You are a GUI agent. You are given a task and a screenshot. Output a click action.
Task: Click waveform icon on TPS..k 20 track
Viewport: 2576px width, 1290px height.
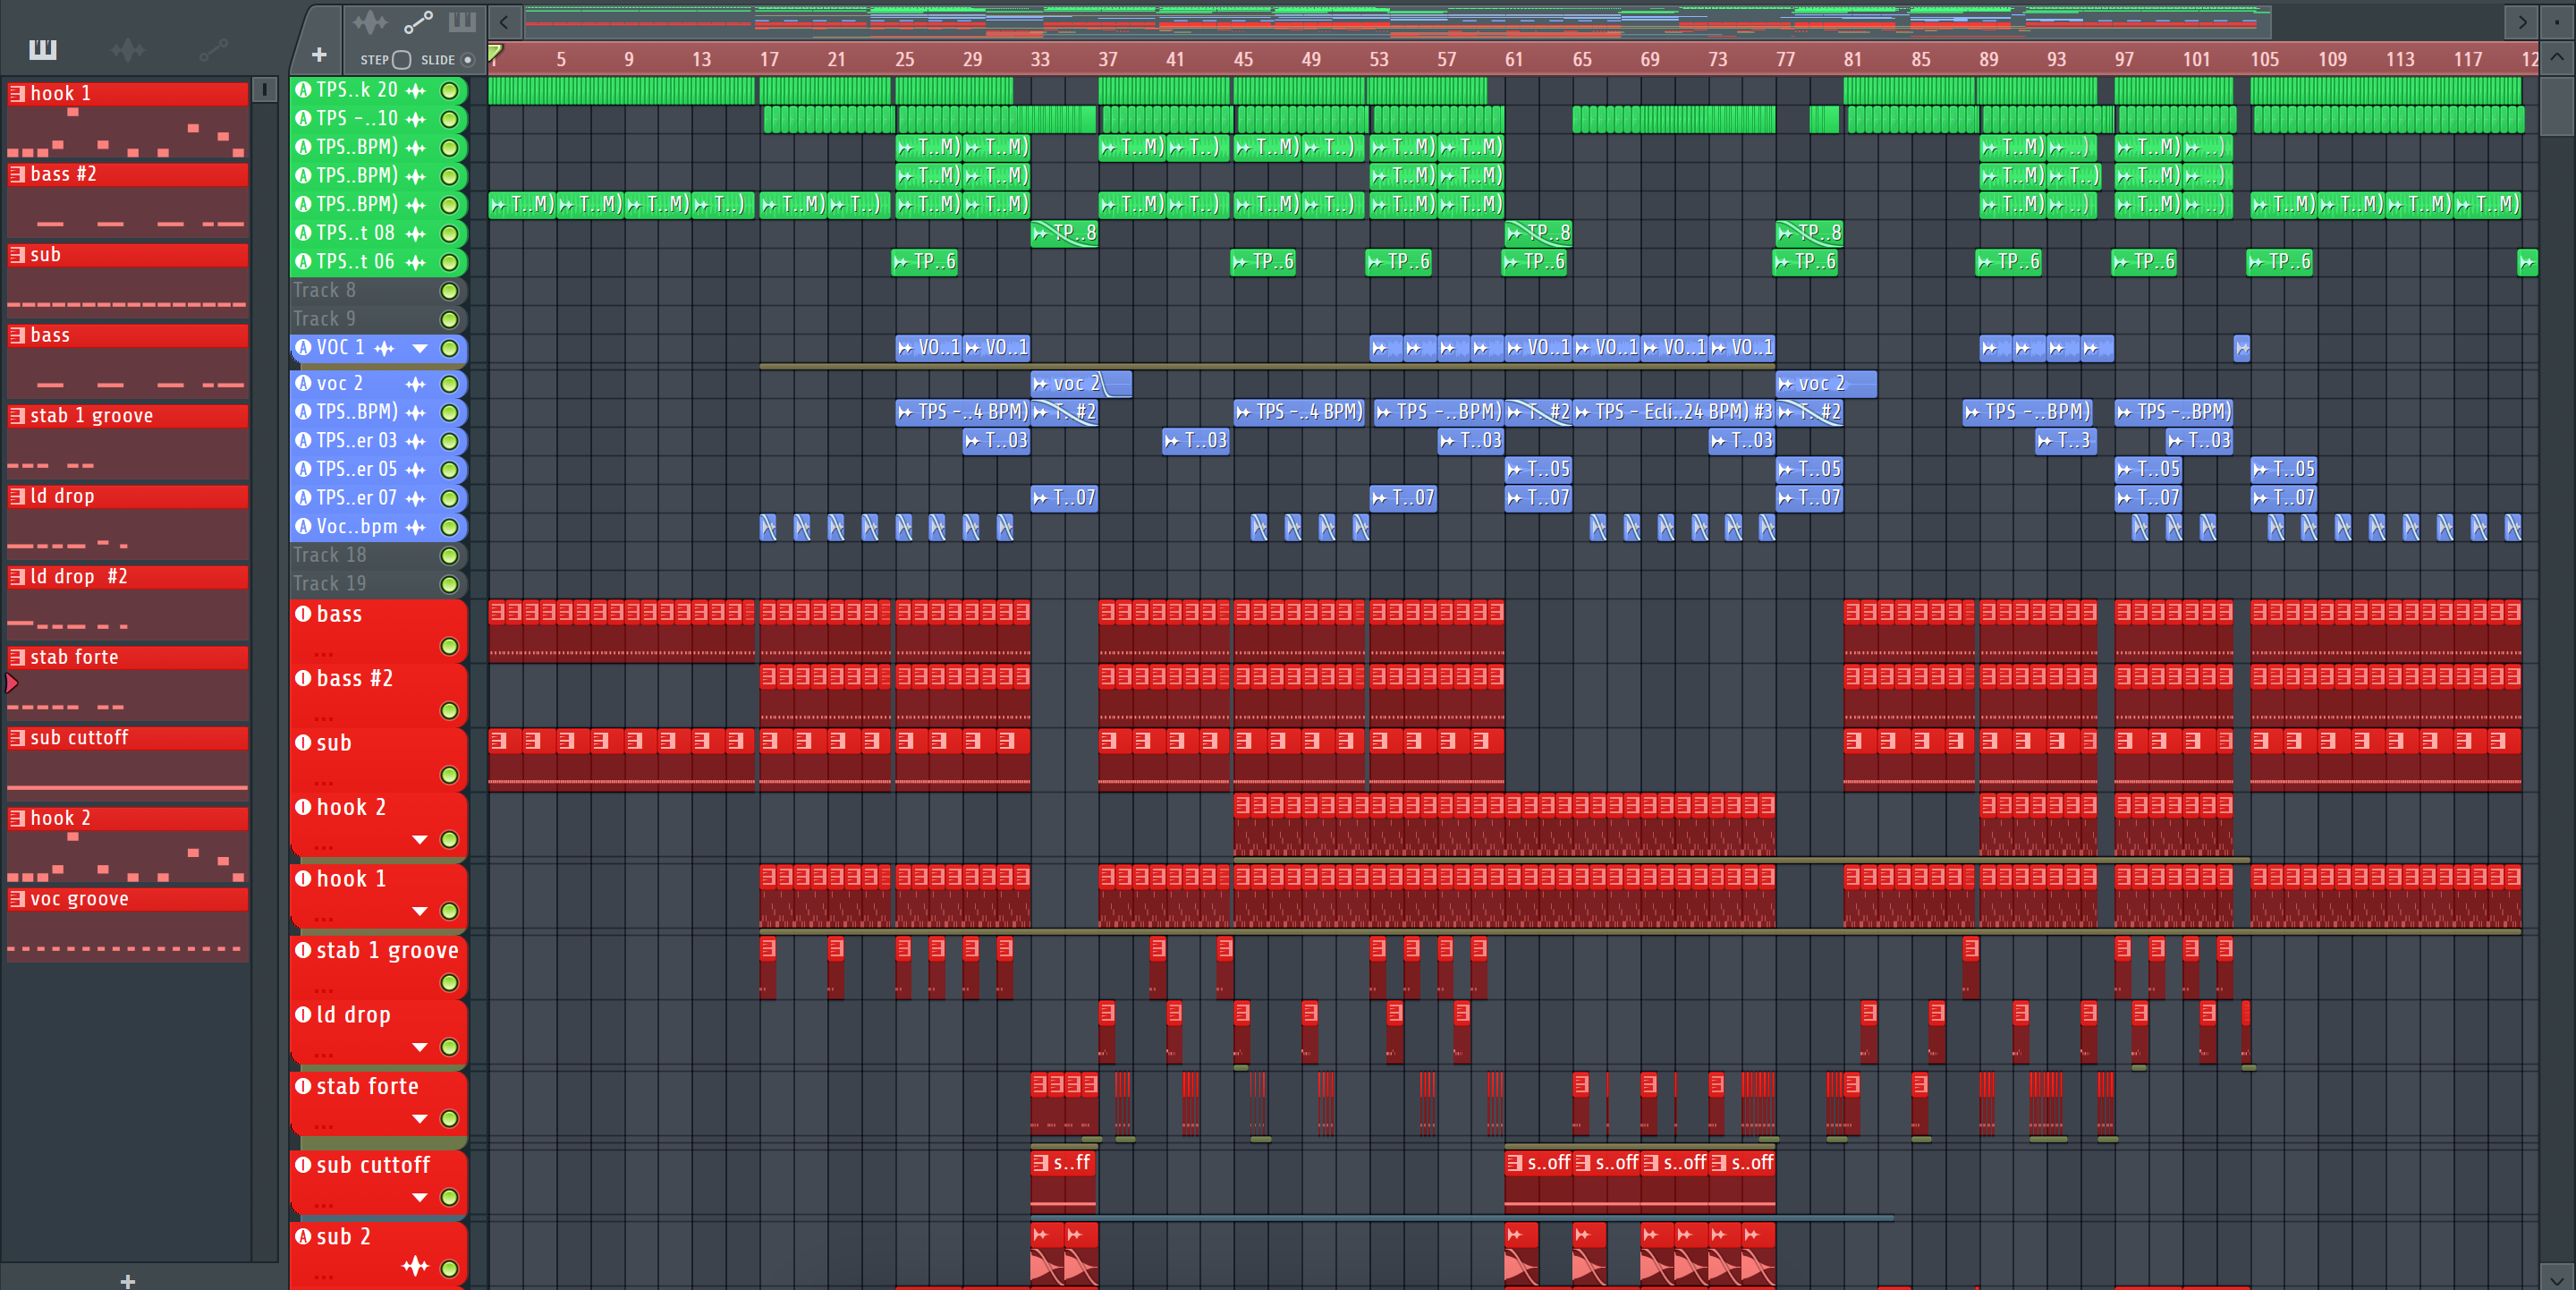tap(415, 91)
